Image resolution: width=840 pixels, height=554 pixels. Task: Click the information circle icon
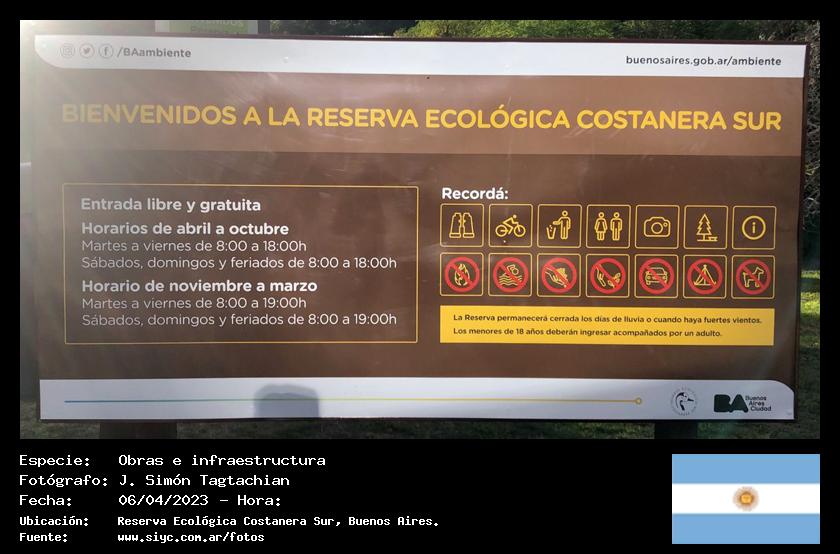point(753,227)
